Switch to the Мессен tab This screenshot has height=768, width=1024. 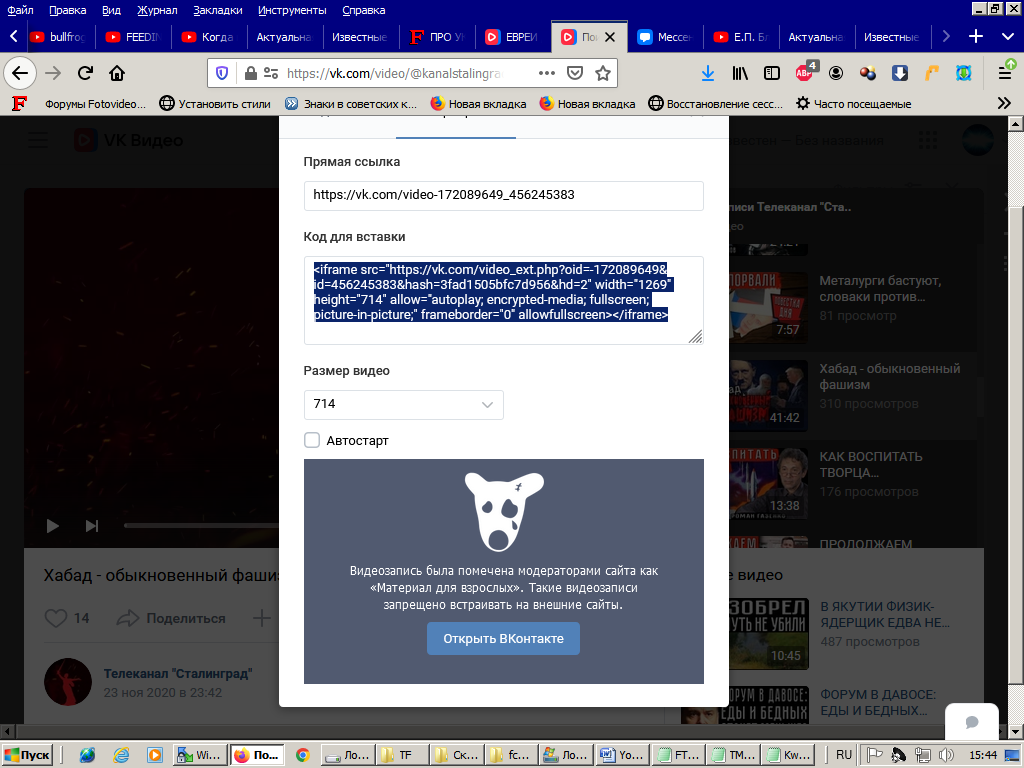tap(665, 37)
